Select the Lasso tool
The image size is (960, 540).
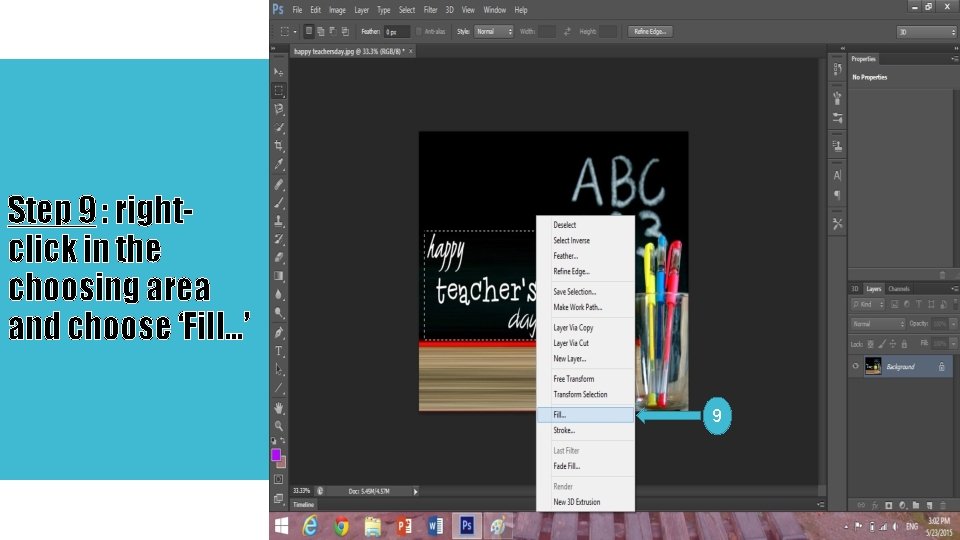click(x=279, y=108)
